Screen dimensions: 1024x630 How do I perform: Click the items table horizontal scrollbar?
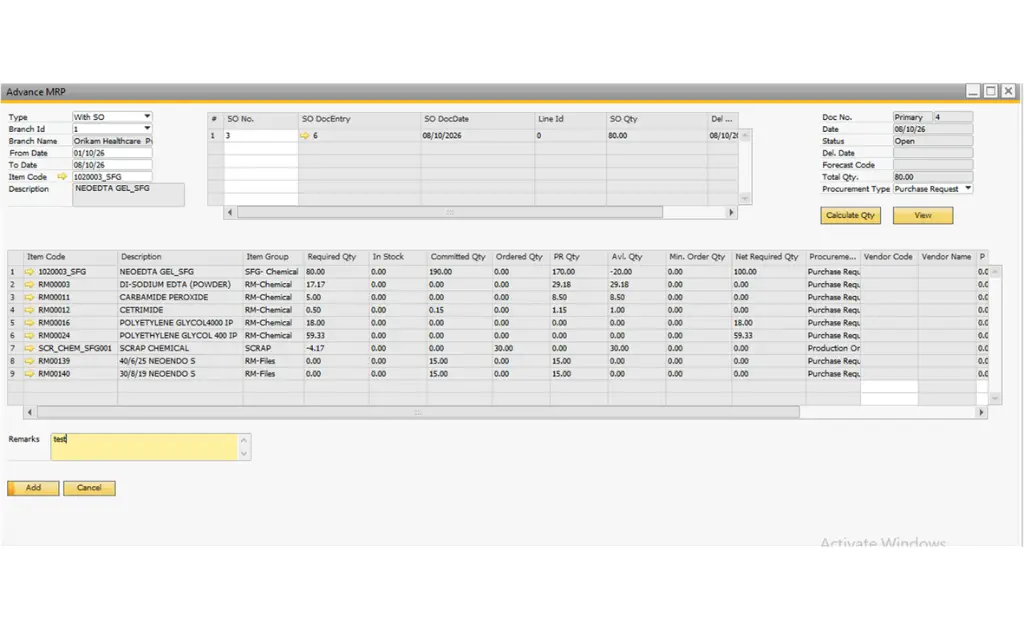[418, 412]
